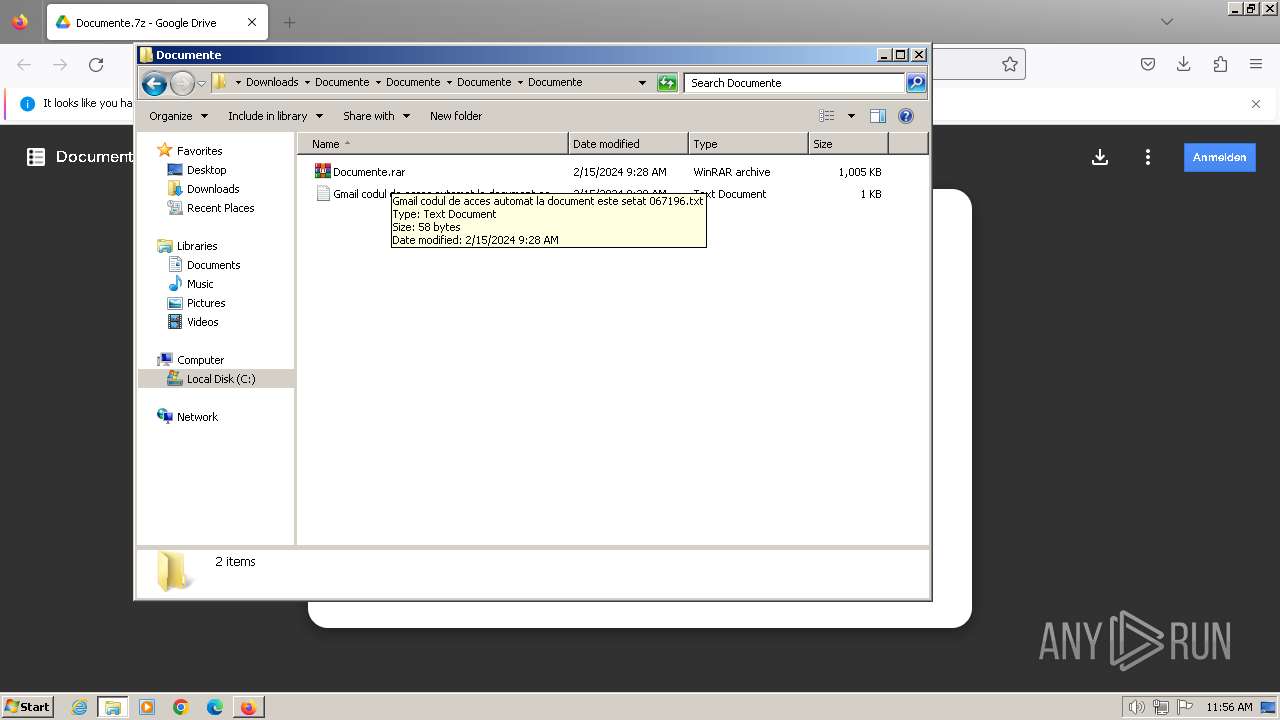The width and height of the screenshot is (1280, 720).
Task: Launch Microsoft Edge from taskbar
Action: (215, 707)
